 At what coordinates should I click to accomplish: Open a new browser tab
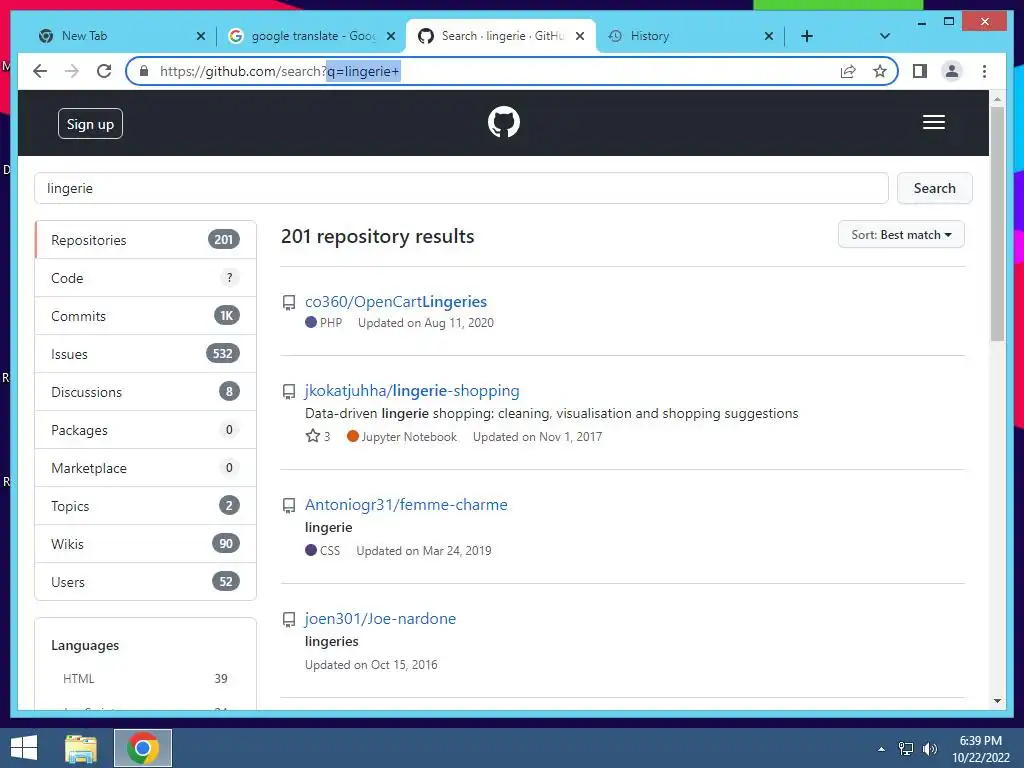coord(807,36)
